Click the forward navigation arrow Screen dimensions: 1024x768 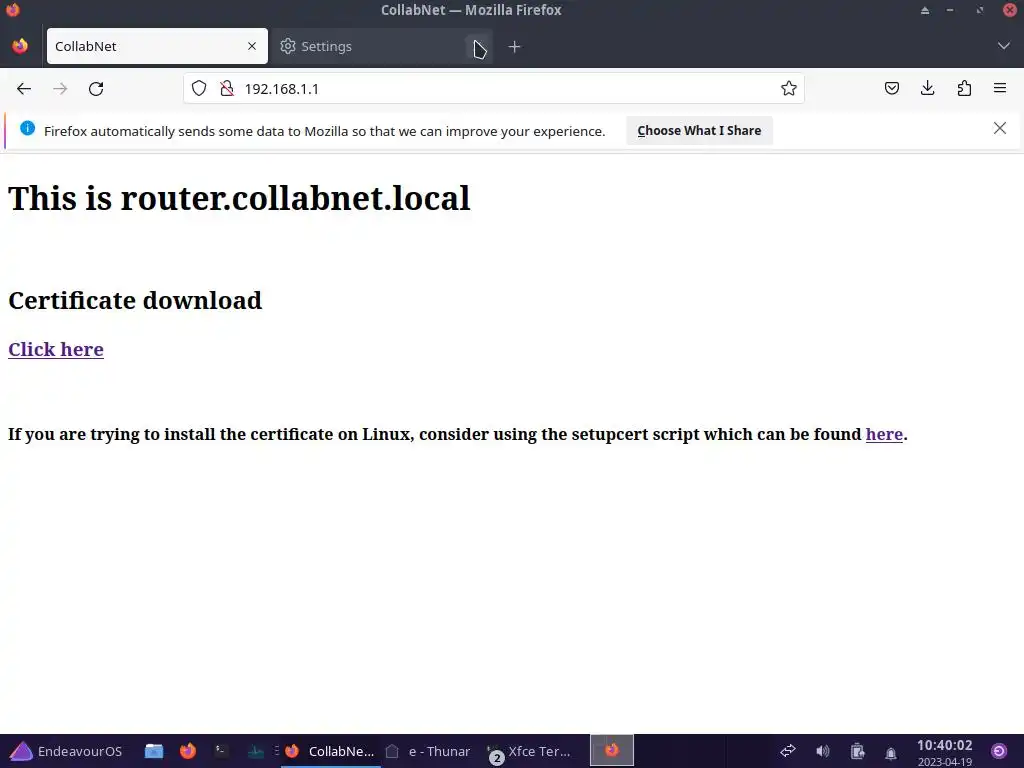[x=60, y=89]
